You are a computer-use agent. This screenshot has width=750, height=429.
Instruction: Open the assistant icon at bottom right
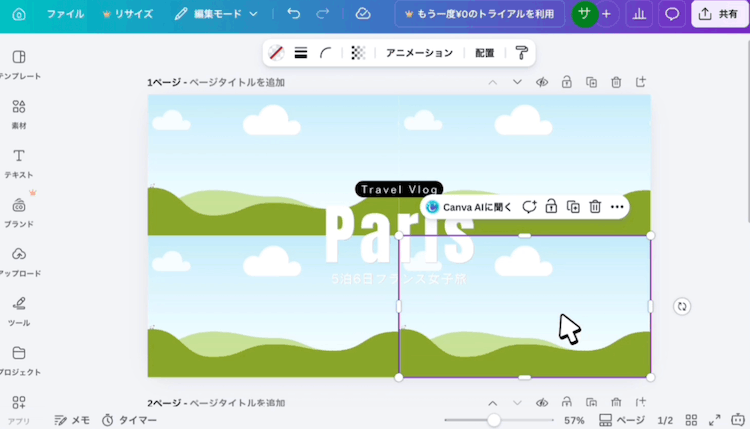[738, 420]
